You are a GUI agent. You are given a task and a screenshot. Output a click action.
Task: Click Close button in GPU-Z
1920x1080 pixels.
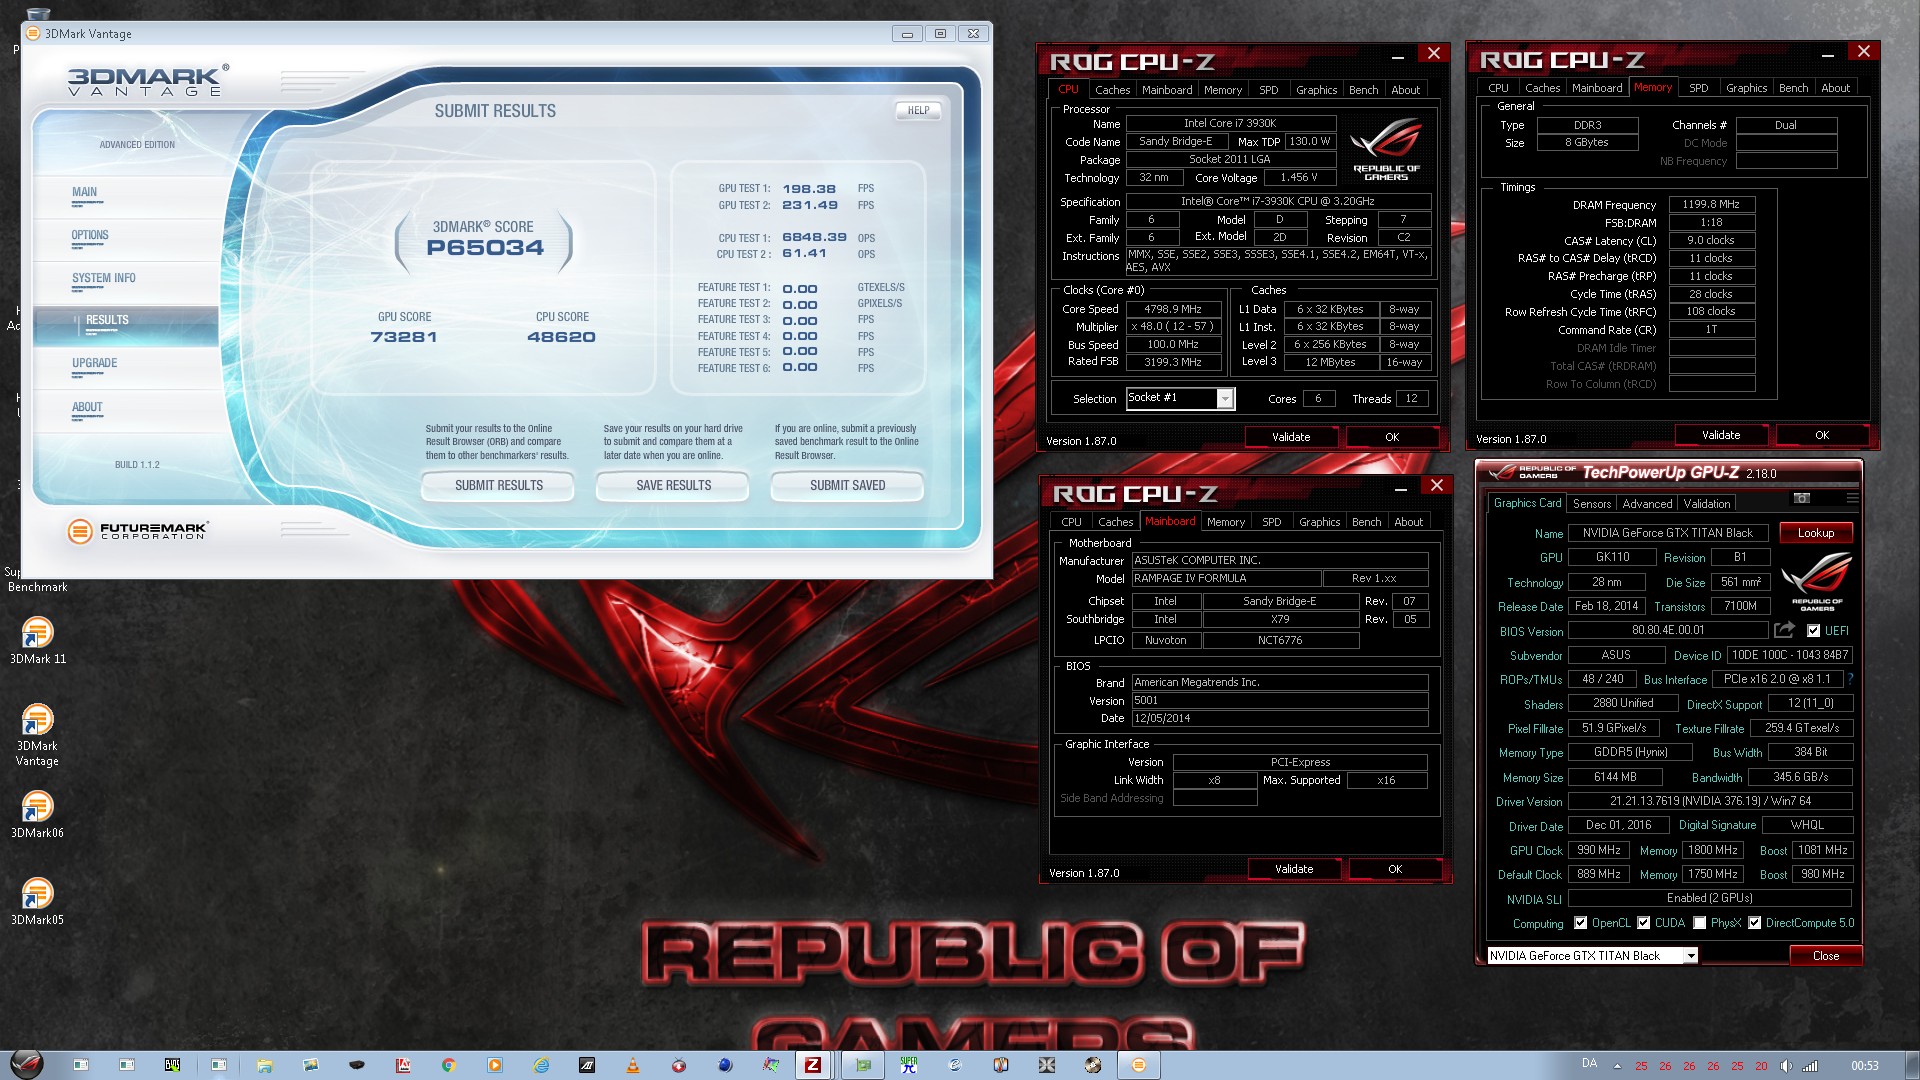[x=1825, y=956]
